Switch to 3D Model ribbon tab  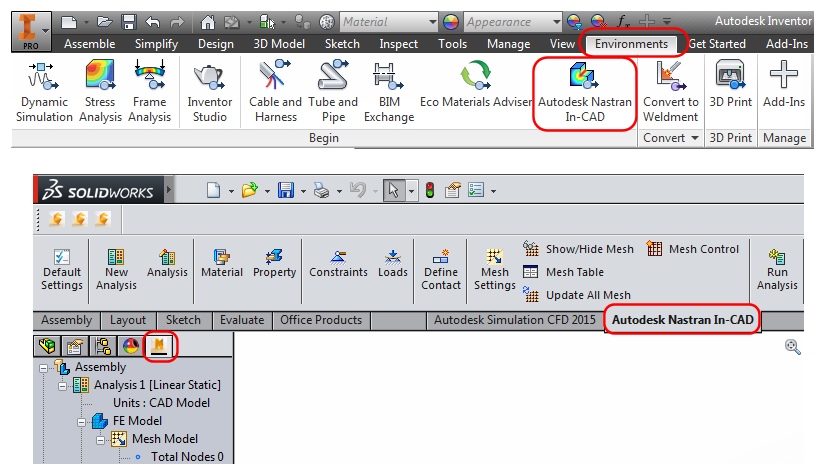[279, 44]
